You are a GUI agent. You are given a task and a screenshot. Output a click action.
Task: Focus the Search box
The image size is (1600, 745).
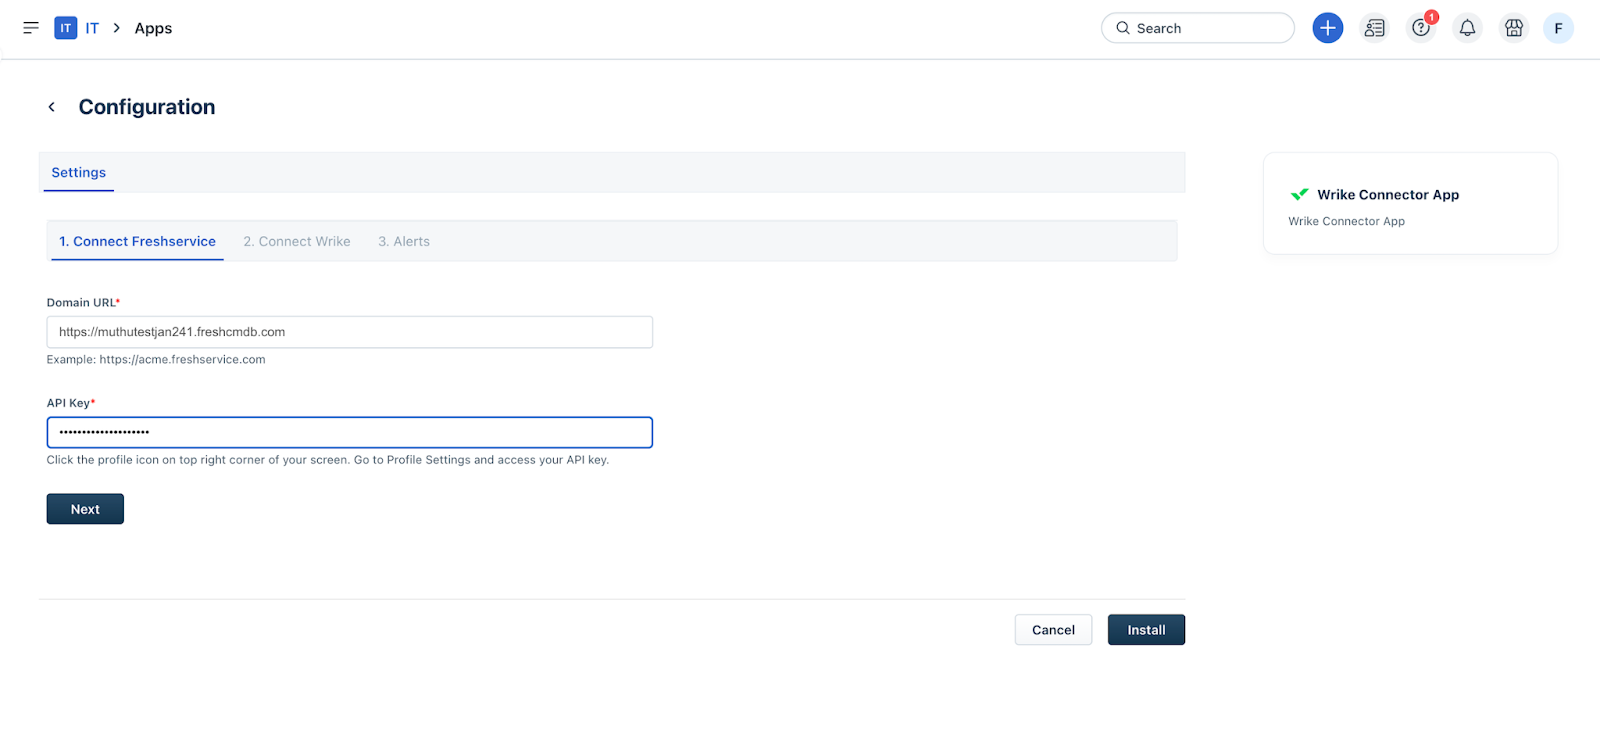[x=1198, y=28]
